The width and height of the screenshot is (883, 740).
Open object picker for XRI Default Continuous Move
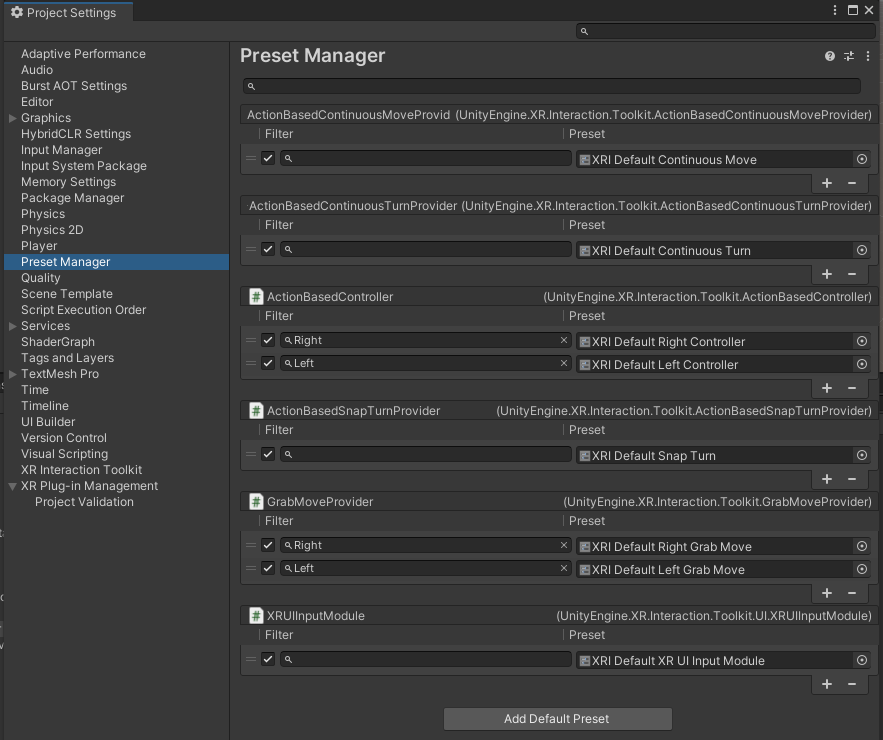[862, 159]
